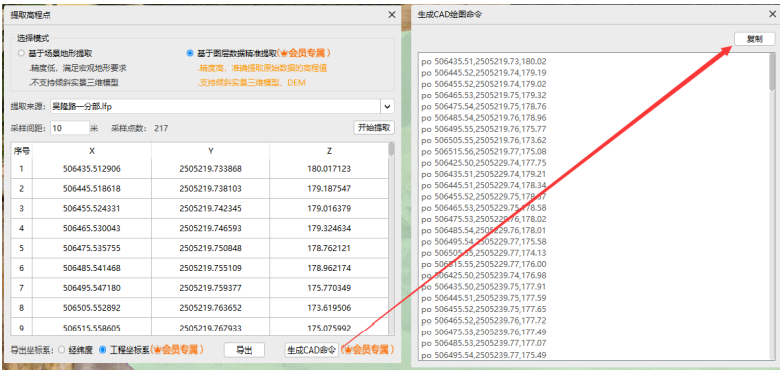Click command line po 506435.51,2505219.73,180.02
The width and height of the screenshot is (780, 372).
click(x=484, y=62)
